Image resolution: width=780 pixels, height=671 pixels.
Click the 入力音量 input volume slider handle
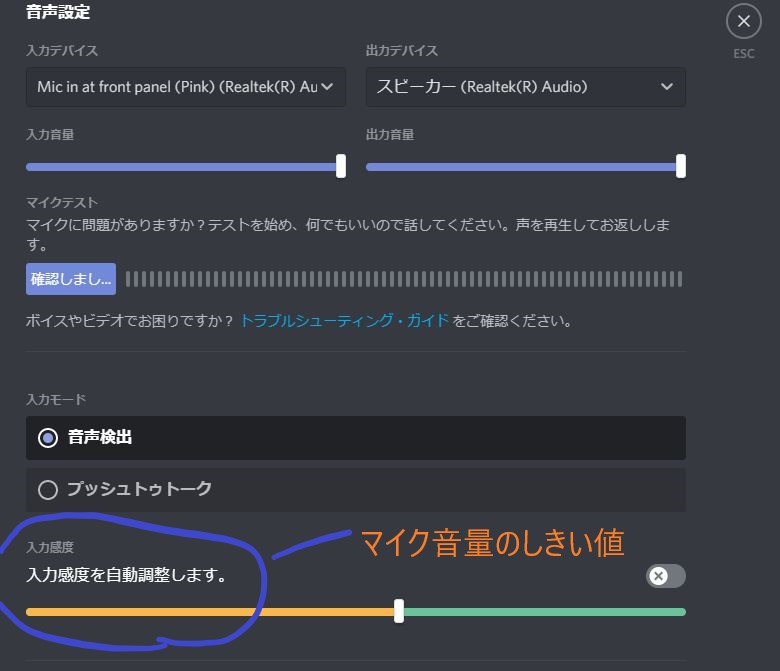[341, 166]
